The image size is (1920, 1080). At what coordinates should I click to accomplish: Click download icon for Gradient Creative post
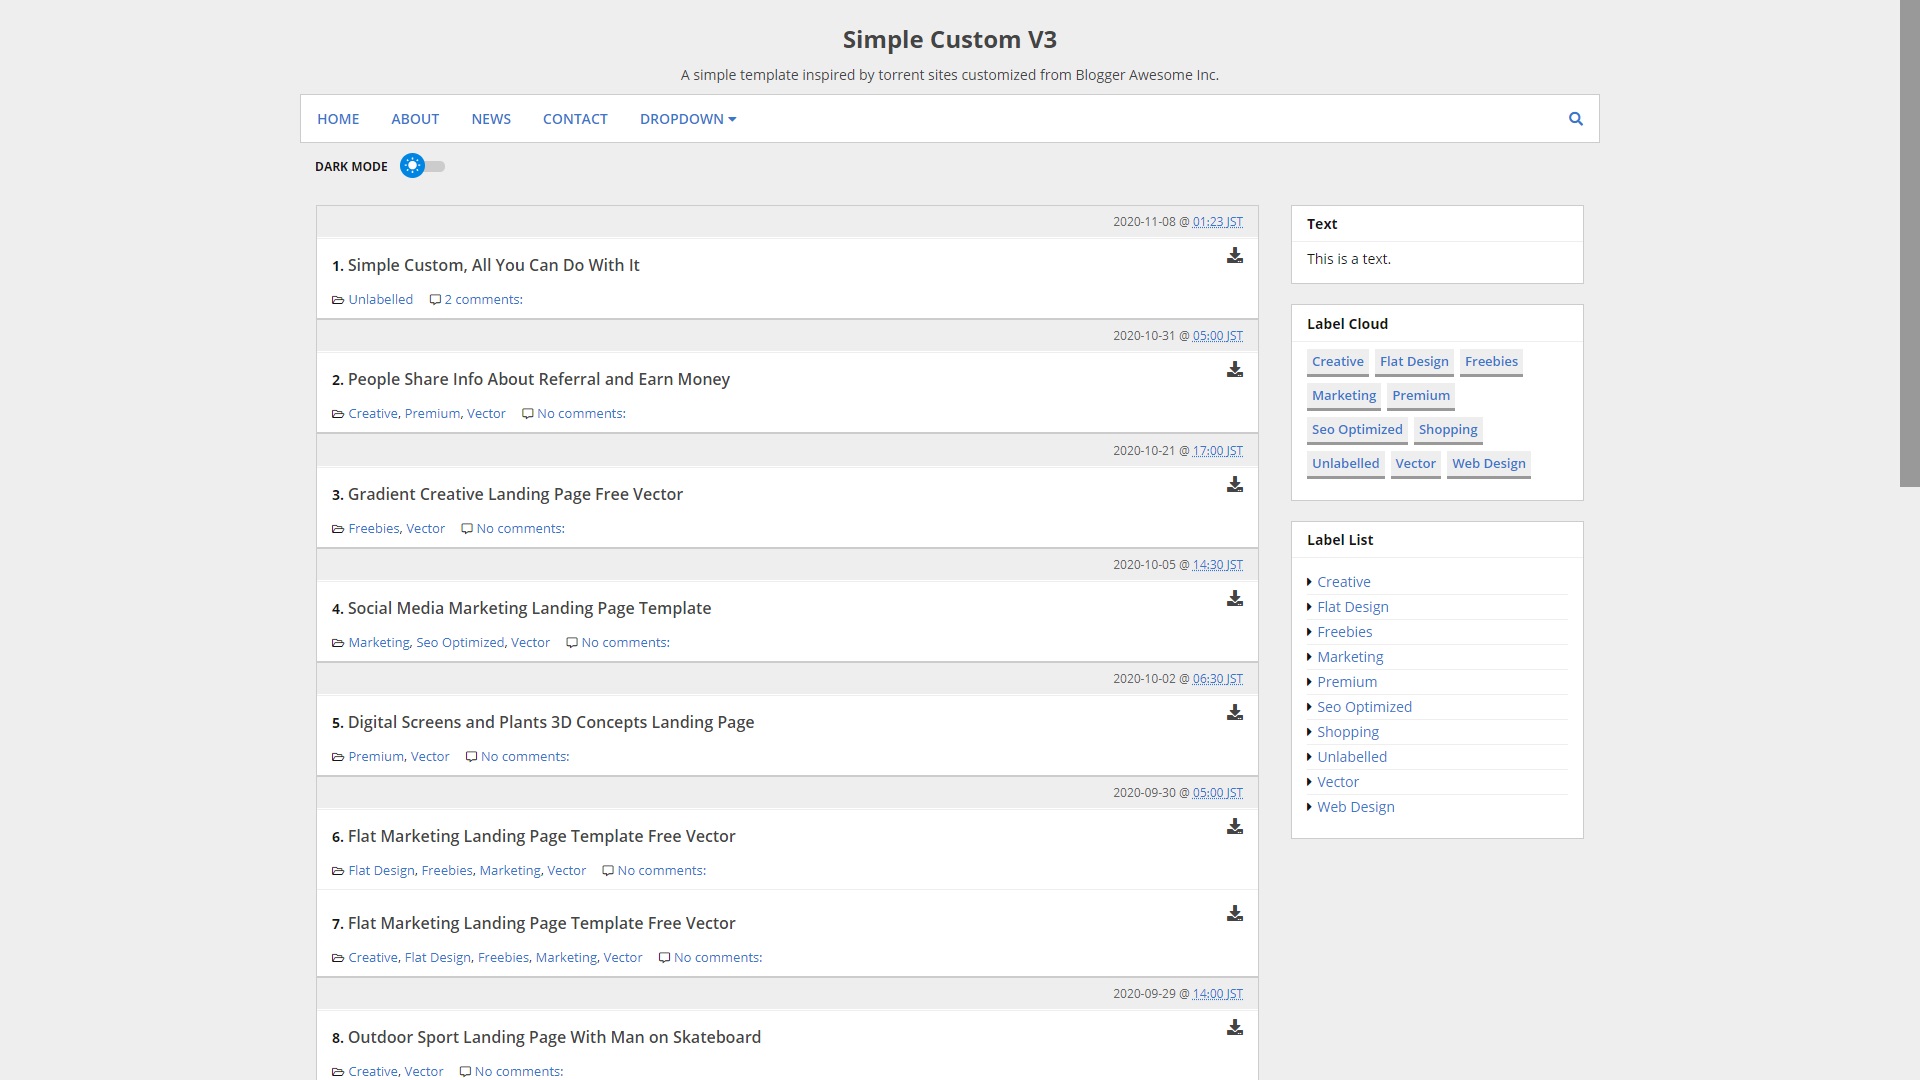click(x=1235, y=485)
